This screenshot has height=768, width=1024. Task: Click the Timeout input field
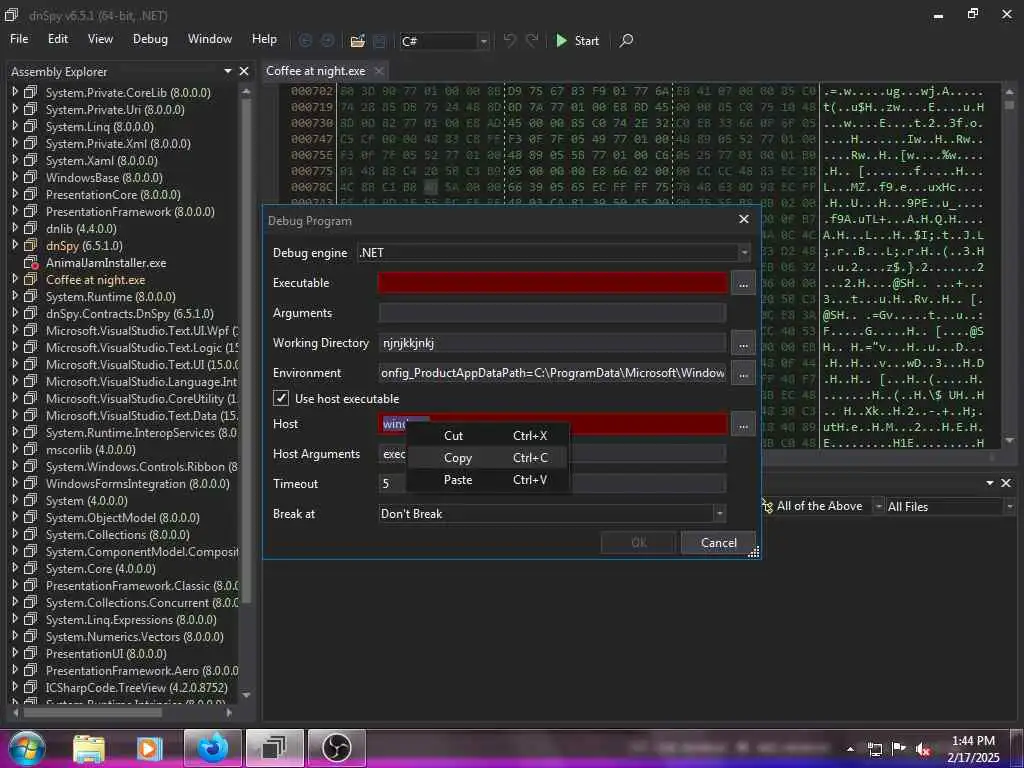[552, 484]
